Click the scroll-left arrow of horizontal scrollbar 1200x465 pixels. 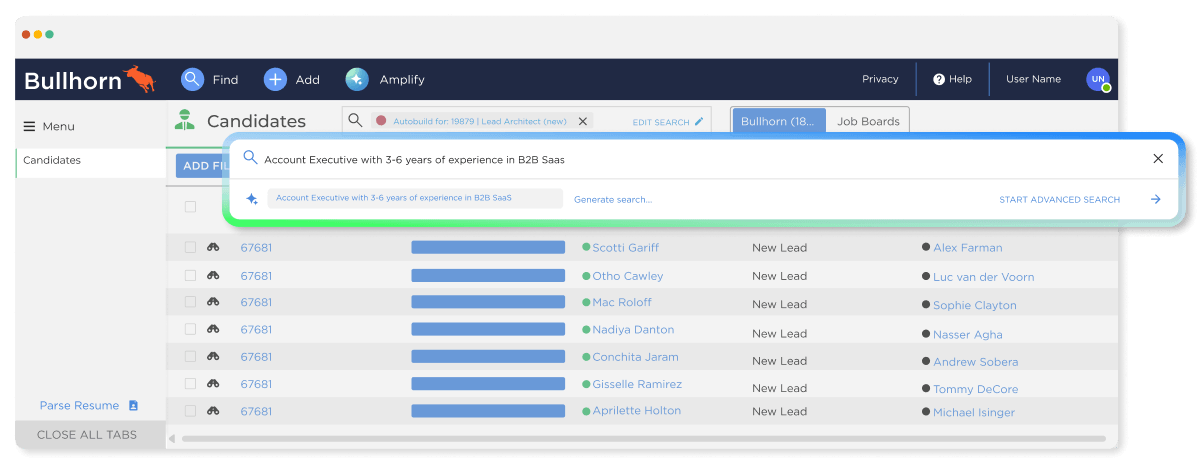pos(171,438)
